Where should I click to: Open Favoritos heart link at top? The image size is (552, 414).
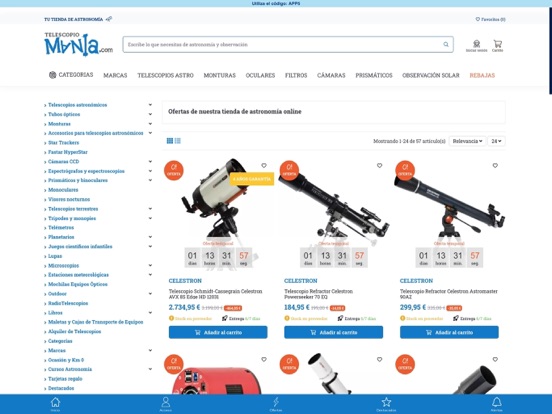pos(490,19)
